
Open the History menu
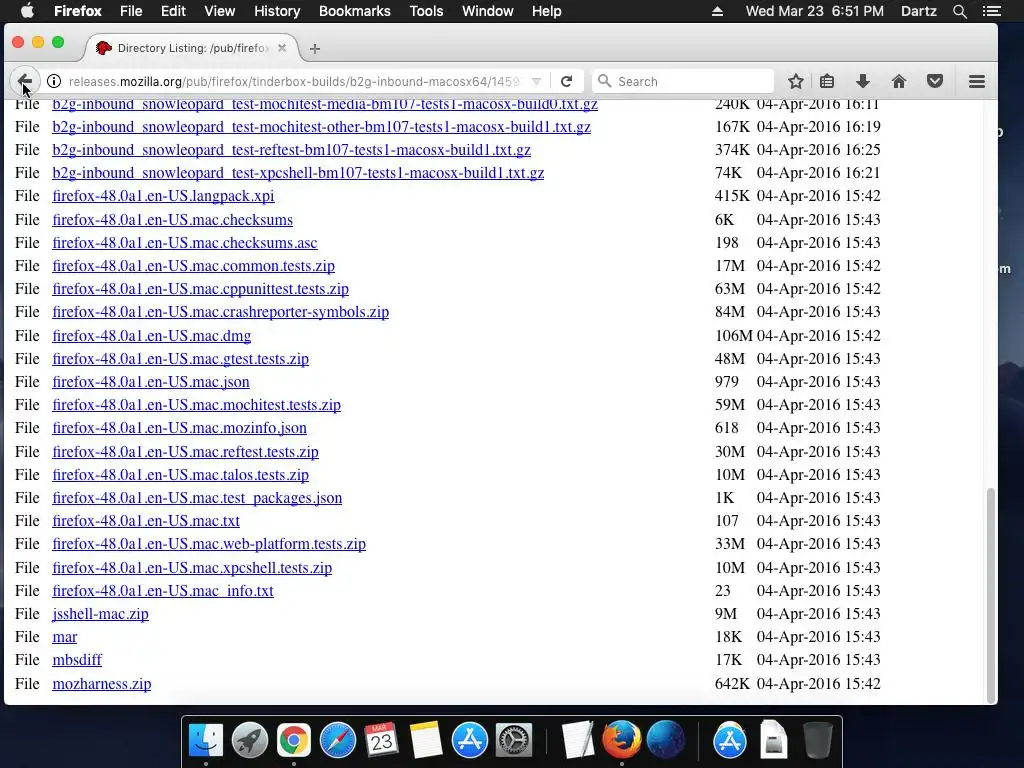click(x=277, y=11)
